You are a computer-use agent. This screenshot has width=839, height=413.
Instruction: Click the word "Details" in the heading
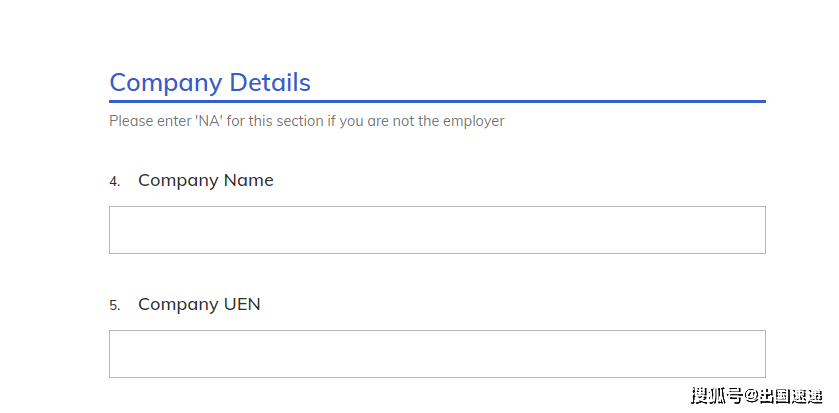270,83
